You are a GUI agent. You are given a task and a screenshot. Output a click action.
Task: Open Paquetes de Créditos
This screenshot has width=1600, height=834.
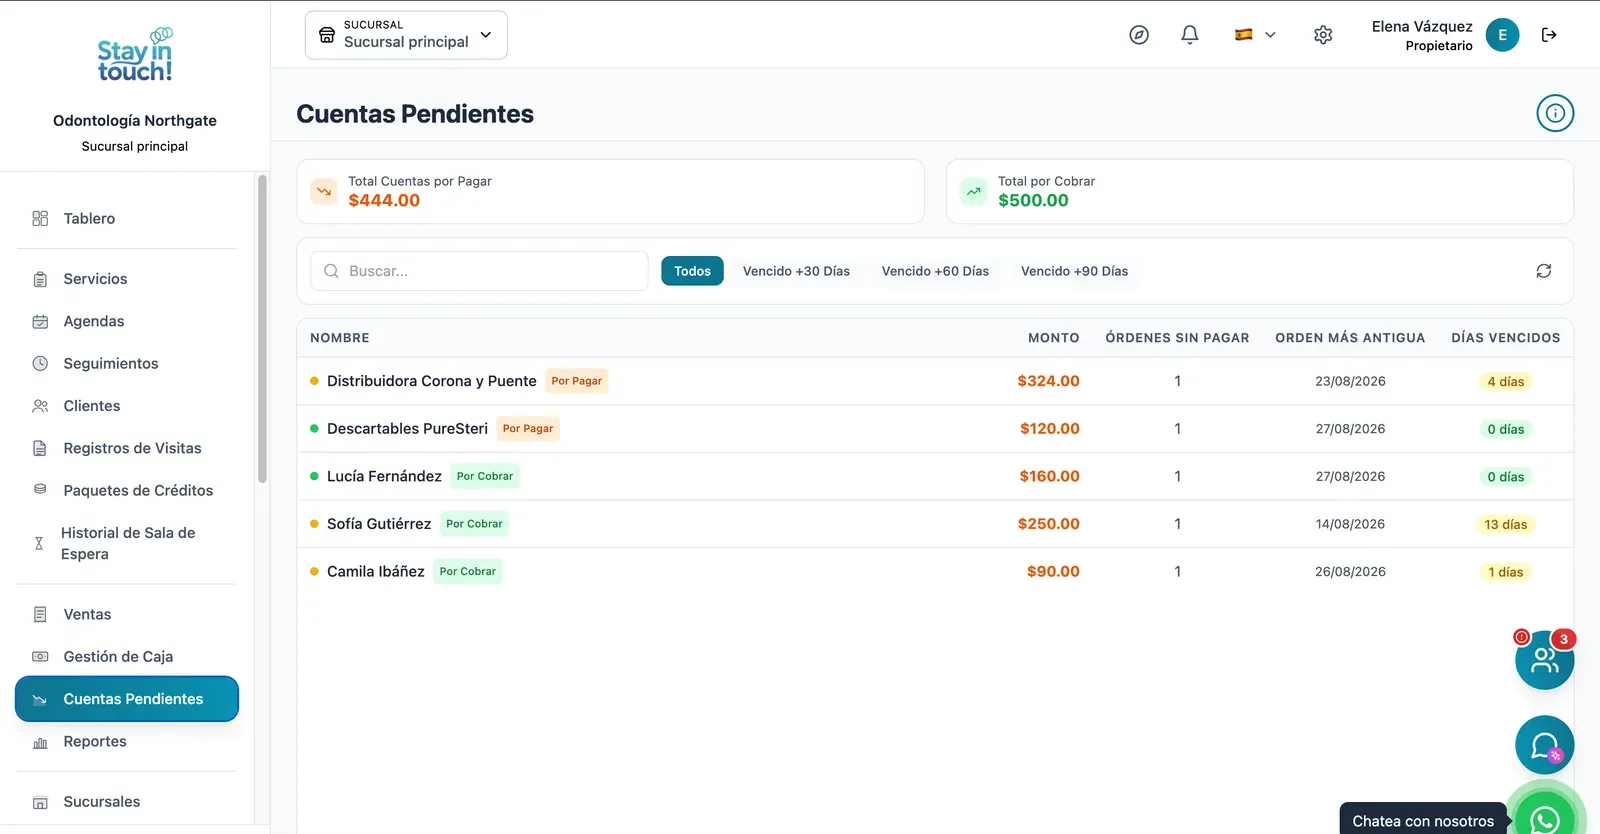[127, 490]
